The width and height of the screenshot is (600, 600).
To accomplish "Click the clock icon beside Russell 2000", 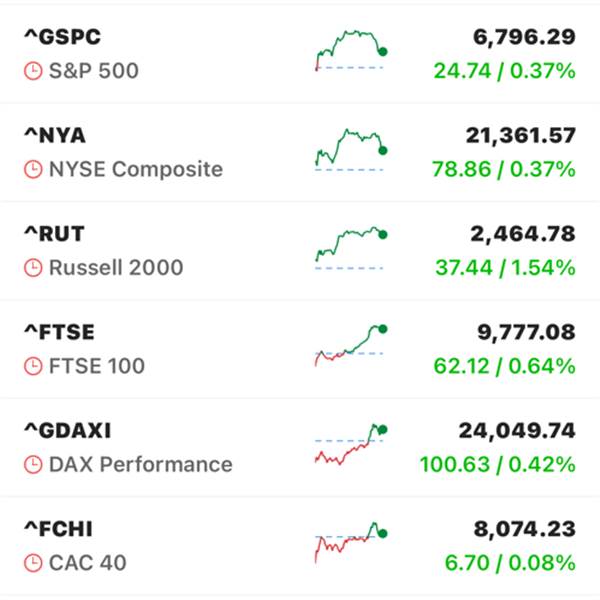I will tap(33, 268).
